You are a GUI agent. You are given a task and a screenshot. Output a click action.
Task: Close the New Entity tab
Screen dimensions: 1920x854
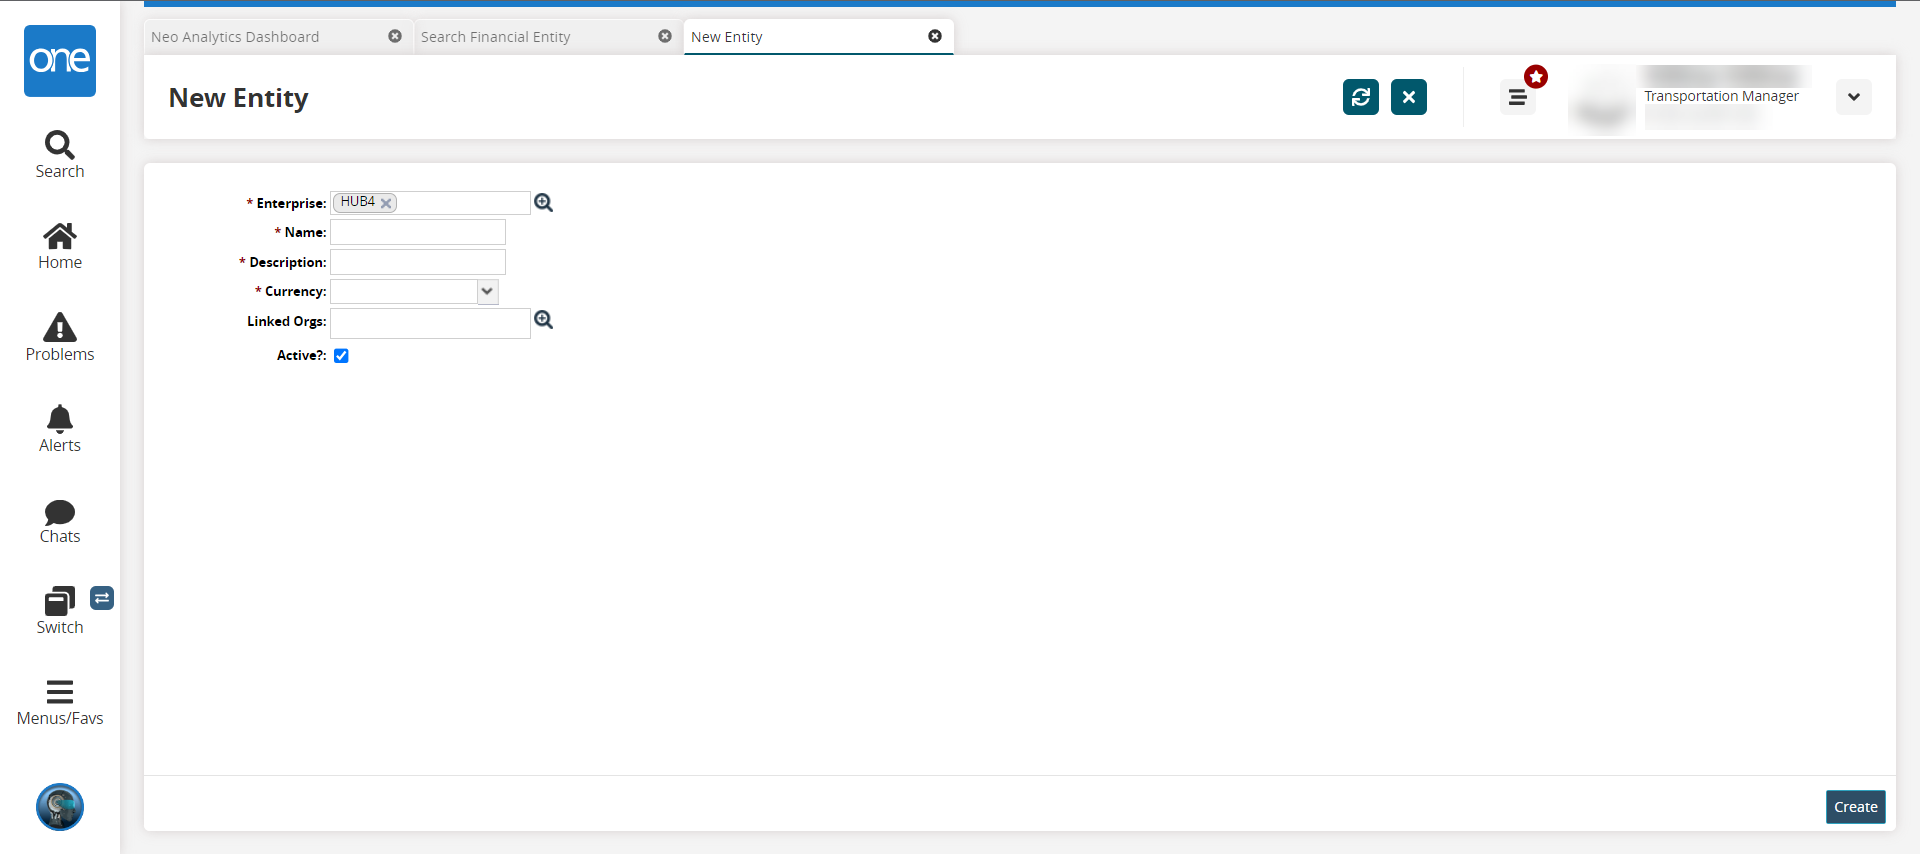[935, 36]
